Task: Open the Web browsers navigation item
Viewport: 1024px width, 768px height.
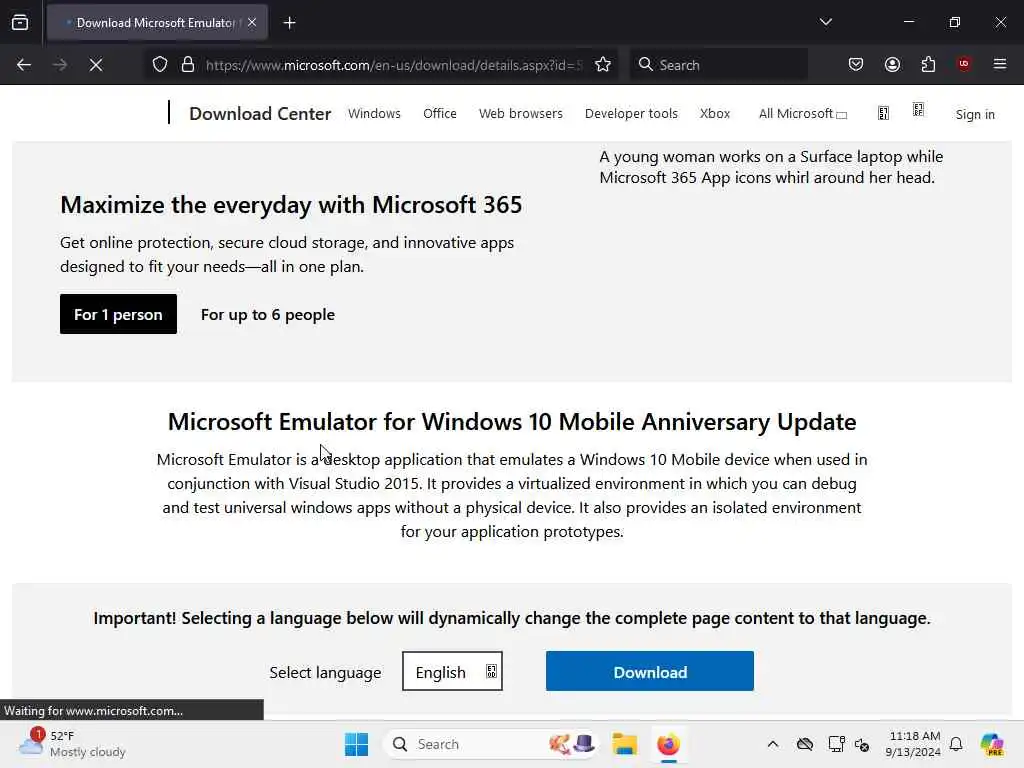Action: (520, 114)
